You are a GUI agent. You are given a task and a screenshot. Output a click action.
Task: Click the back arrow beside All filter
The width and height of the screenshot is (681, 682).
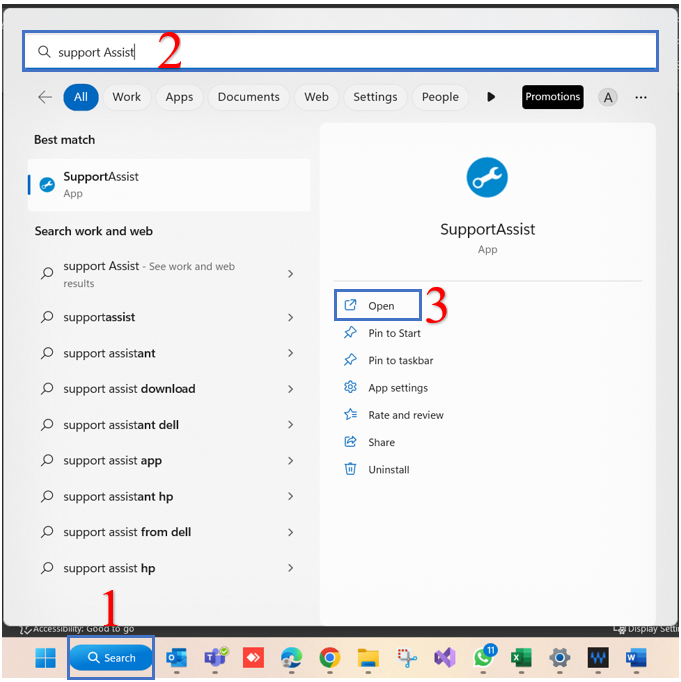45,97
